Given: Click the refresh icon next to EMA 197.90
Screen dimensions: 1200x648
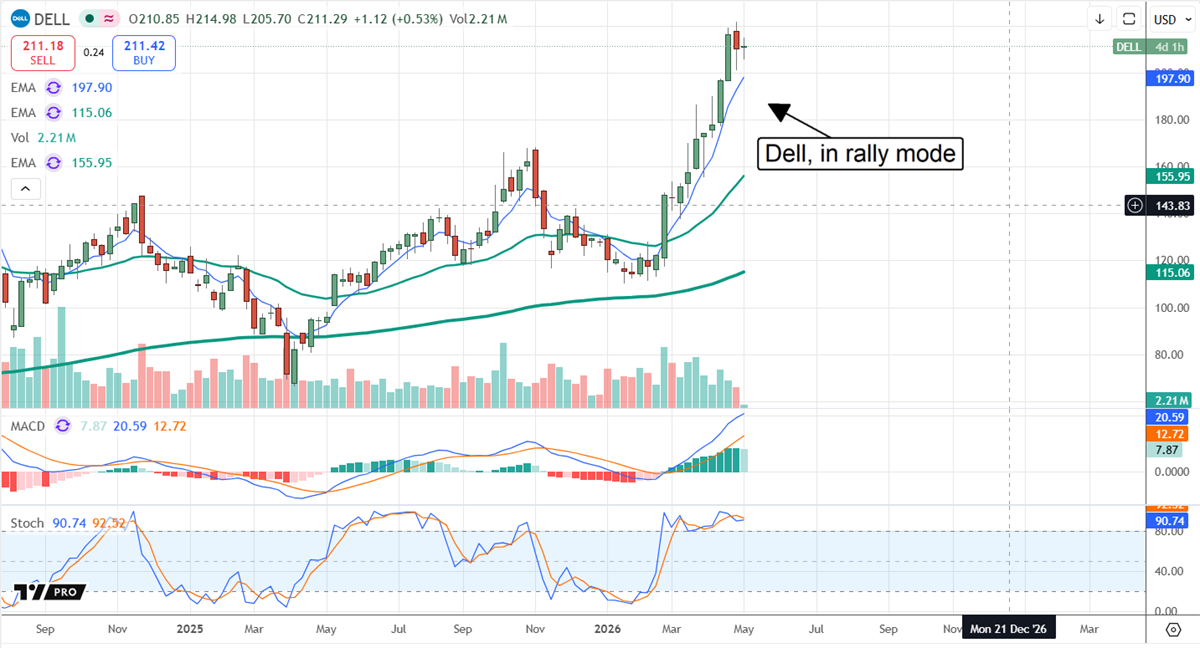Looking at the screenshot, I should tap(53, 88).
